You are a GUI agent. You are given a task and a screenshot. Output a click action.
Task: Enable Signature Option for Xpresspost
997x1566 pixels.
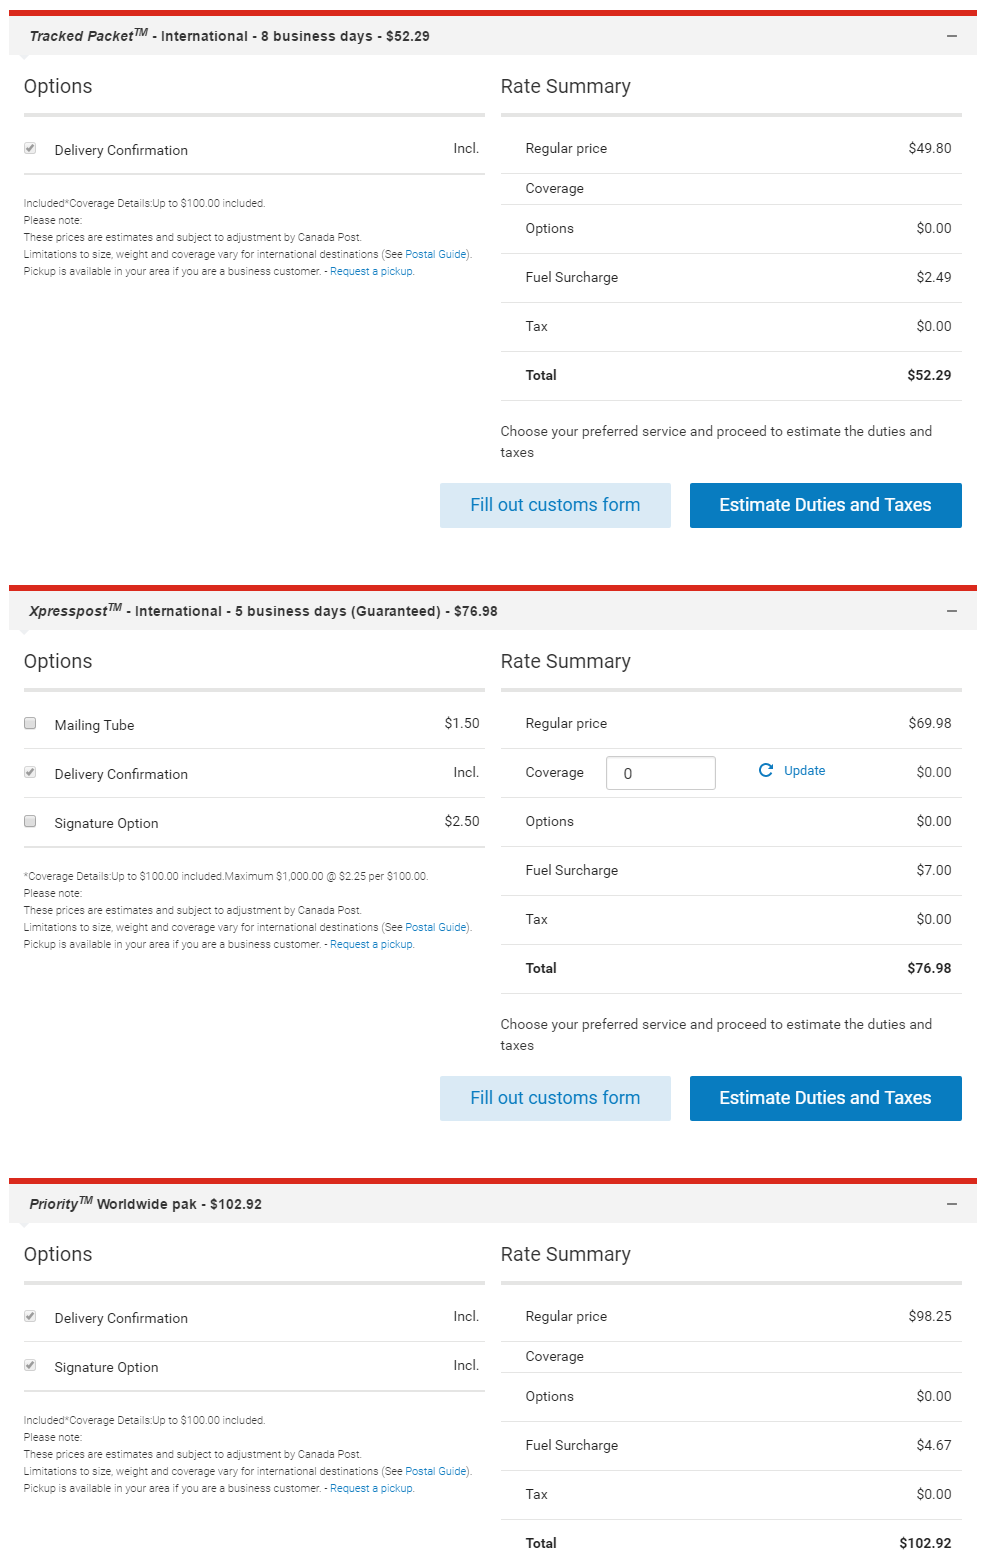pos(30,821)
